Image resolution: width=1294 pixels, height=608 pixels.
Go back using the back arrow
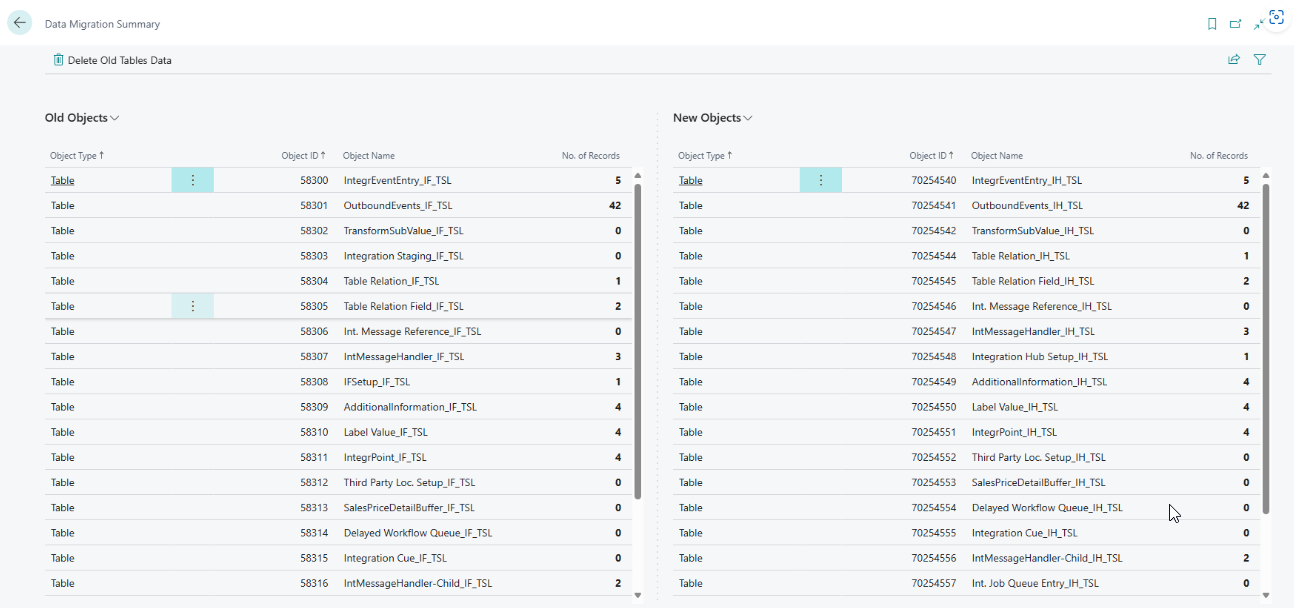[x=20, y=23]
